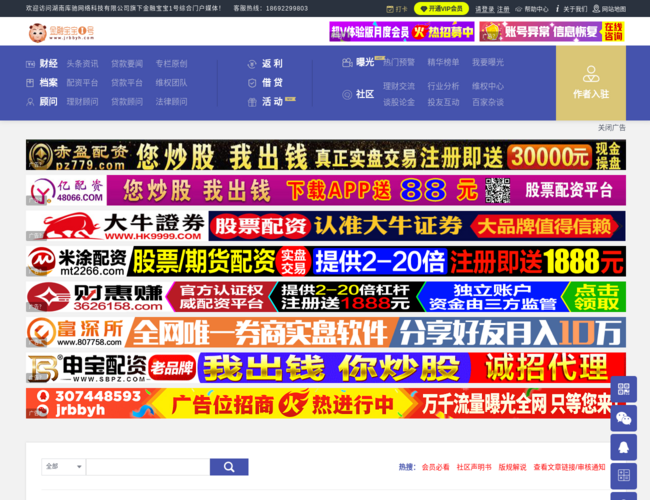Screen dimensions: 650x500
Task: Click the 借贷 shield icon
Action: (x=252, y=83)
